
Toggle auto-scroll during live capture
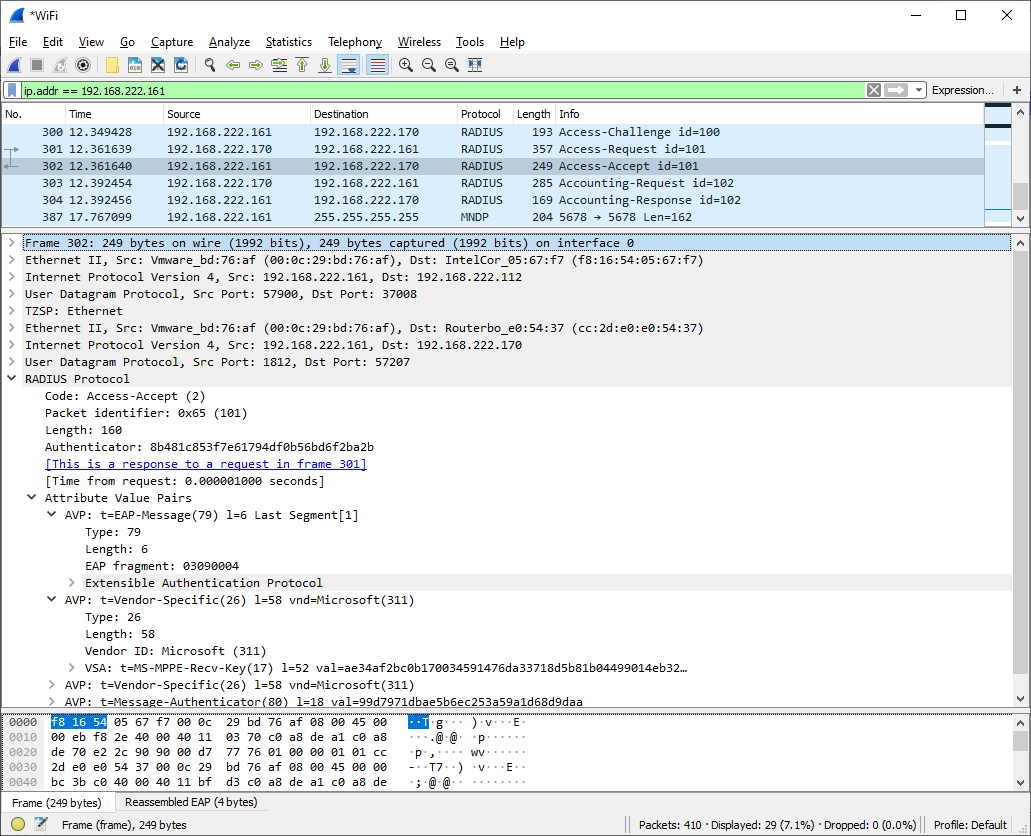tap(348, 65)
